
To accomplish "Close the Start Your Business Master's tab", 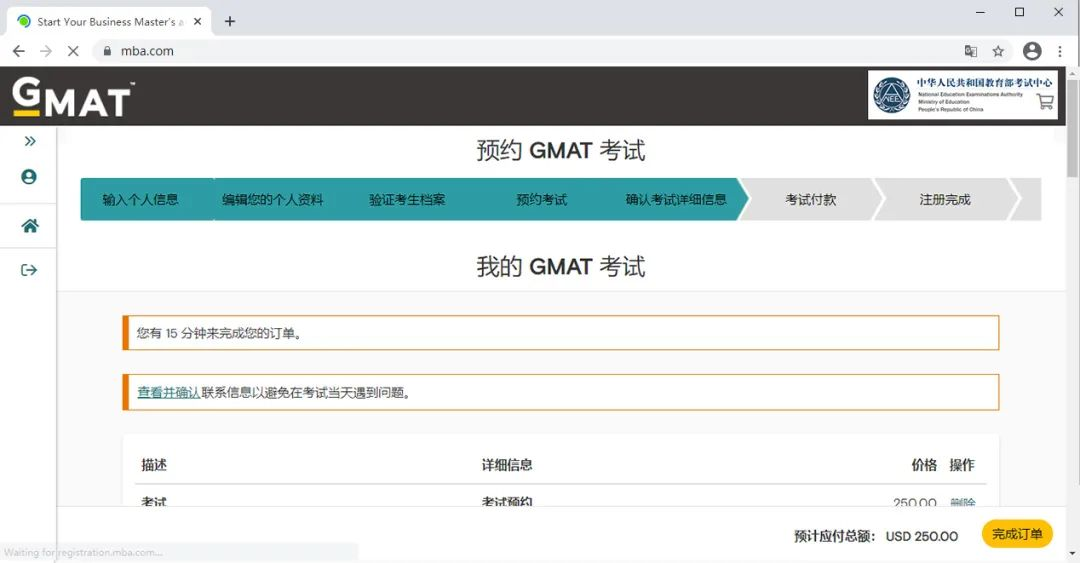I will point(198,21).
